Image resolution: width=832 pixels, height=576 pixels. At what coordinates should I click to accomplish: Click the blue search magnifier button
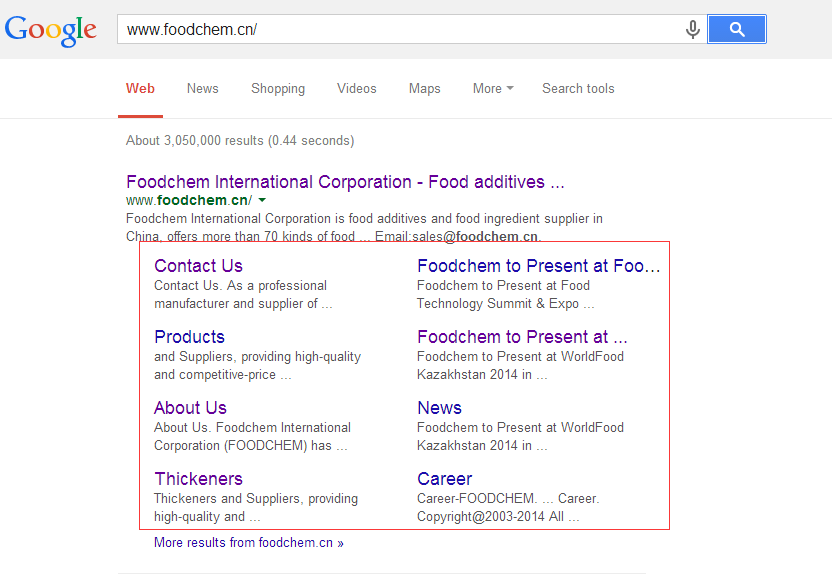point(736,29)
